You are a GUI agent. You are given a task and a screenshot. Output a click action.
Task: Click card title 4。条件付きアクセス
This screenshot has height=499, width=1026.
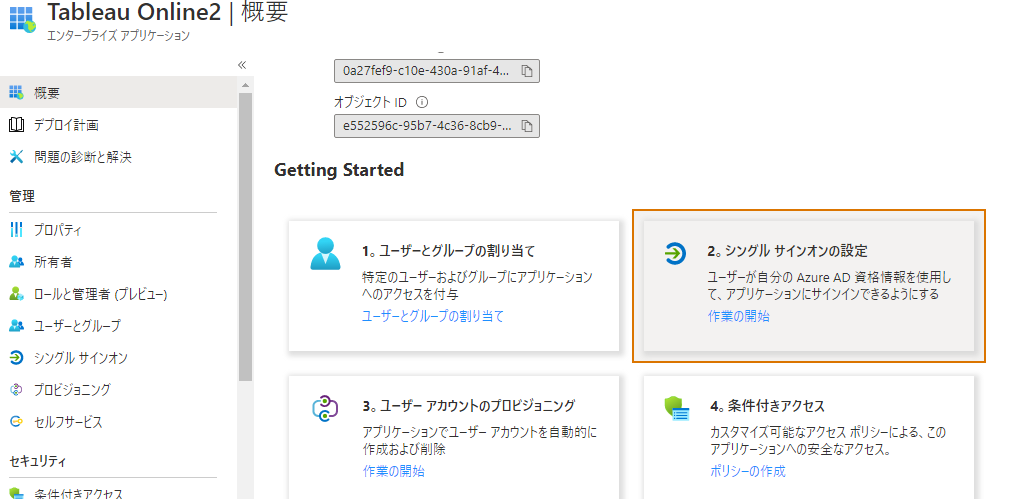(768, 405)
